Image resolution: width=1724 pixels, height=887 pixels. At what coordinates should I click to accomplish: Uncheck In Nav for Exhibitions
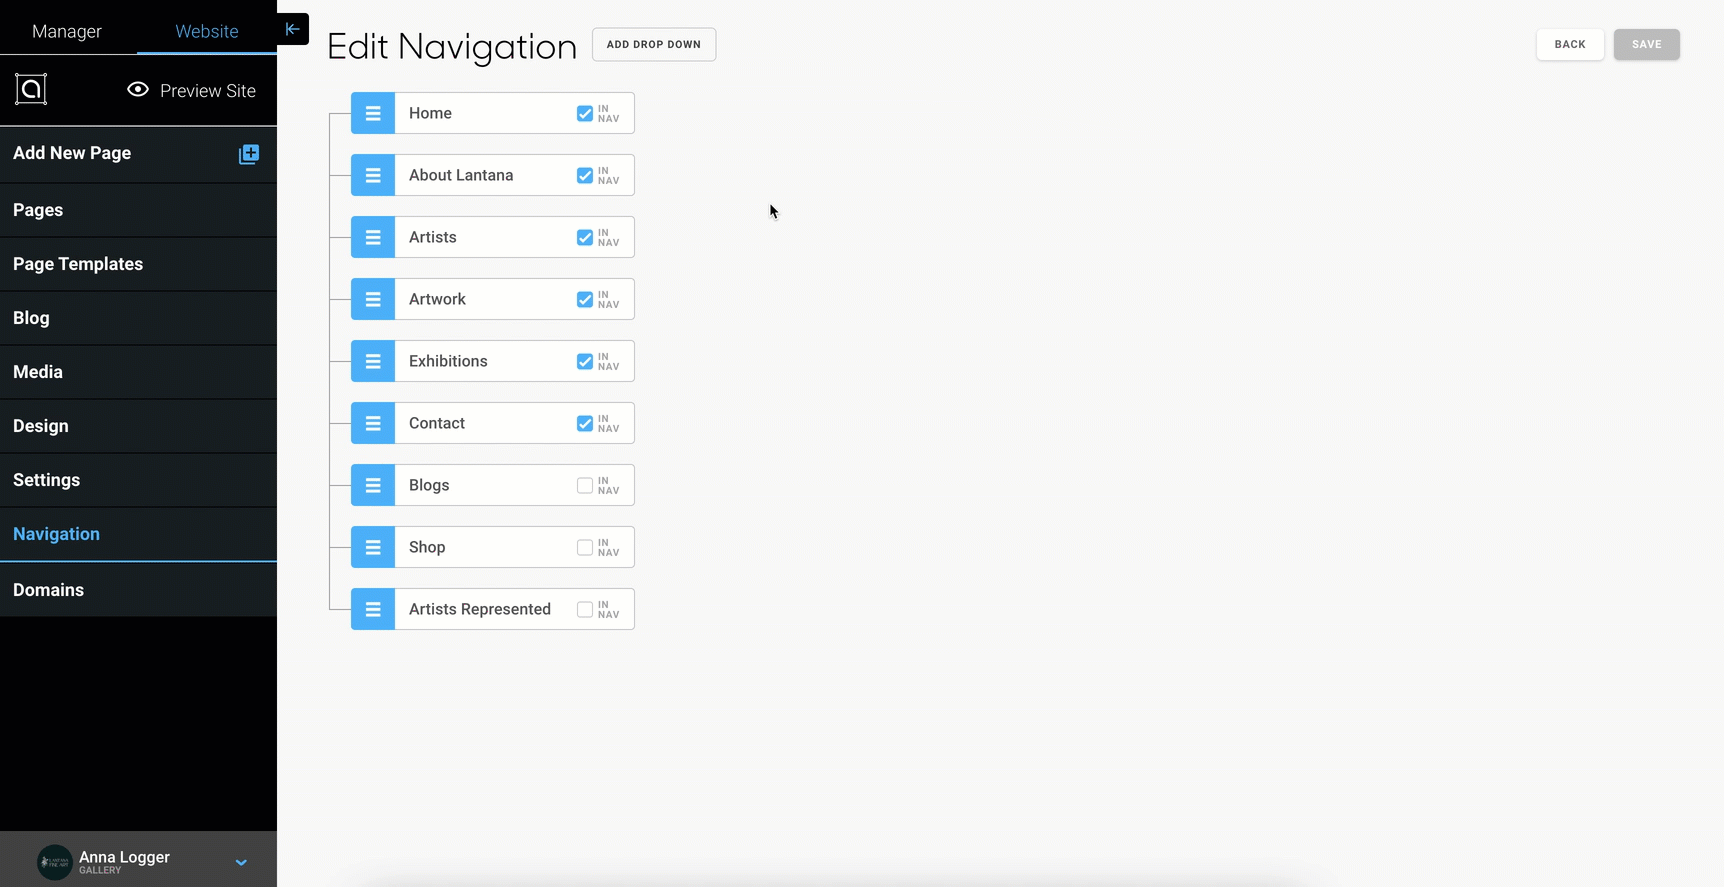point(585,362)
